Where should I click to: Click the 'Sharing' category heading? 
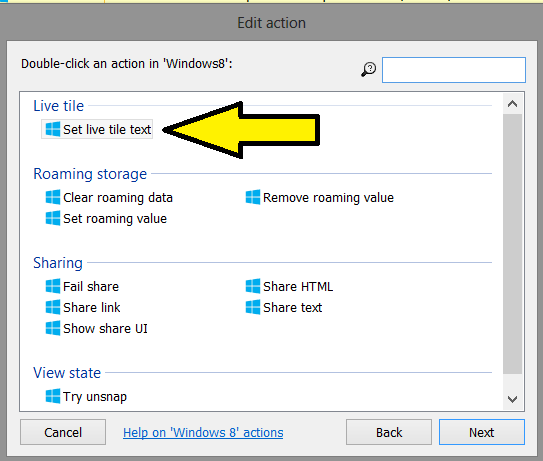click(58, 263)
